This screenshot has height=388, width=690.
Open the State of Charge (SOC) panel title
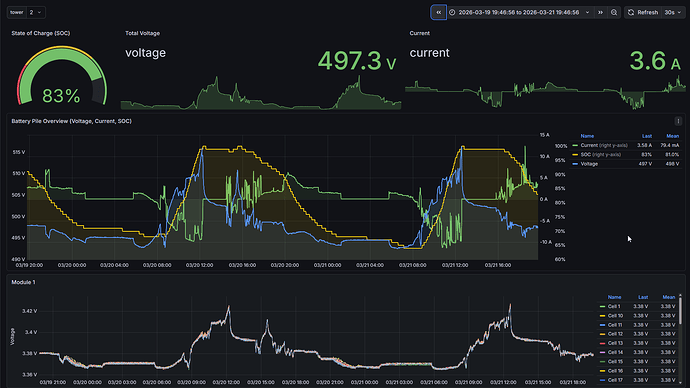coord(40,33)
